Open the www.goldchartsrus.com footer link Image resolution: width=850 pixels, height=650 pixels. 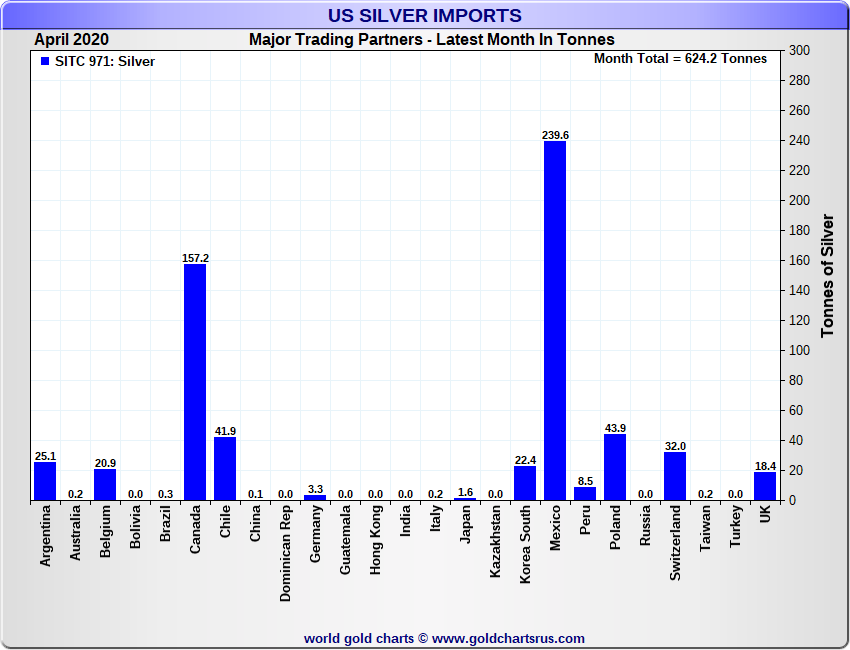pos(508,639)
